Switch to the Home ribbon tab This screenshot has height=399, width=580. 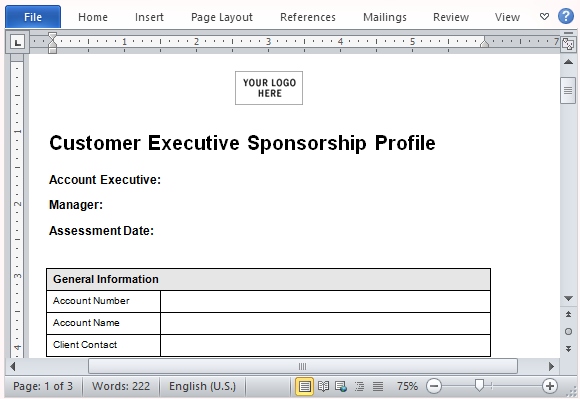tap(93, 17)
